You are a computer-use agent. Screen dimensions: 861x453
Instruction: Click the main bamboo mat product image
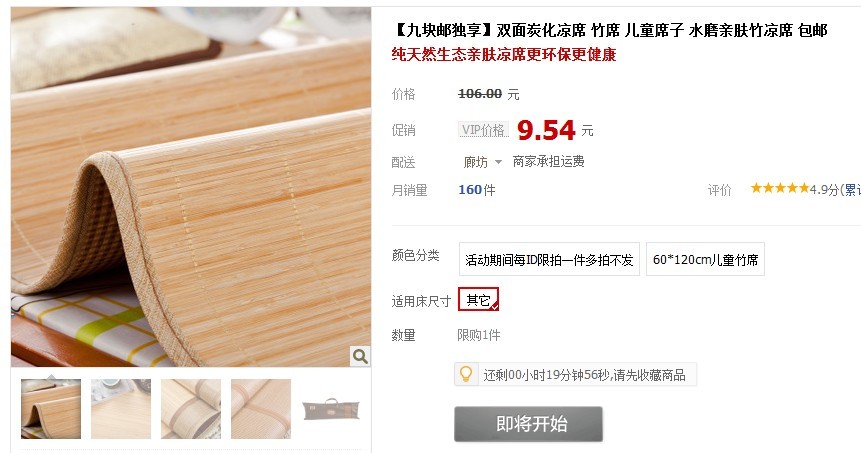coord(191,187)
